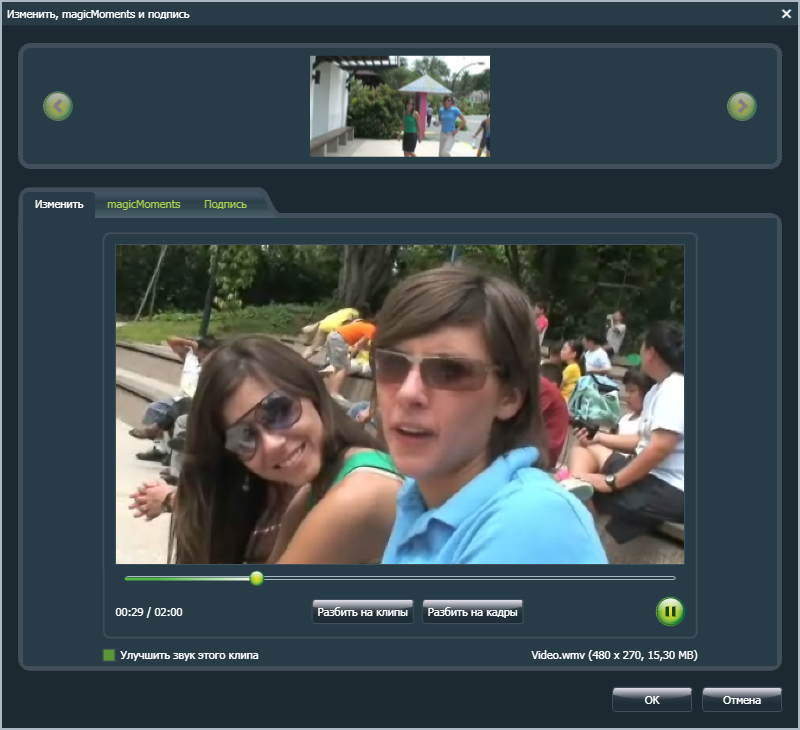Click the green playback slider handle

point(256,578)
